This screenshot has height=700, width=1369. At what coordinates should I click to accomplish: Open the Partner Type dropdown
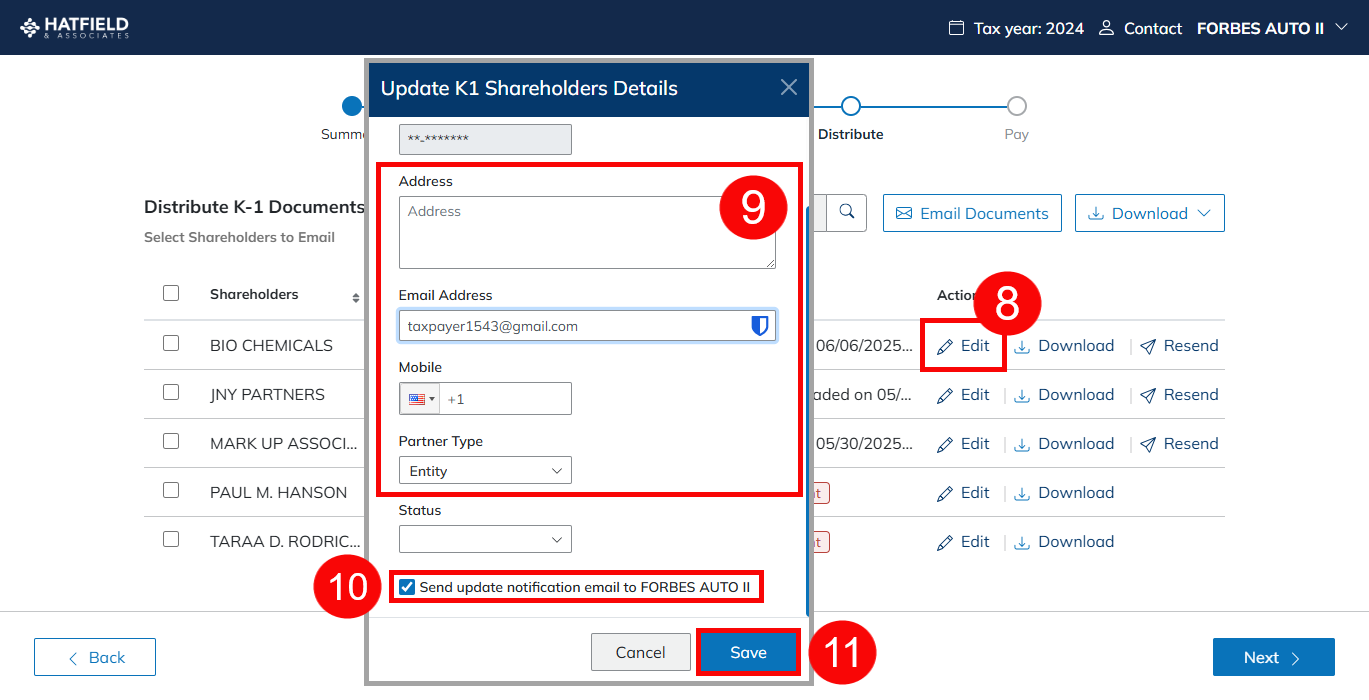pyautogui.click(x=485, y=471)
